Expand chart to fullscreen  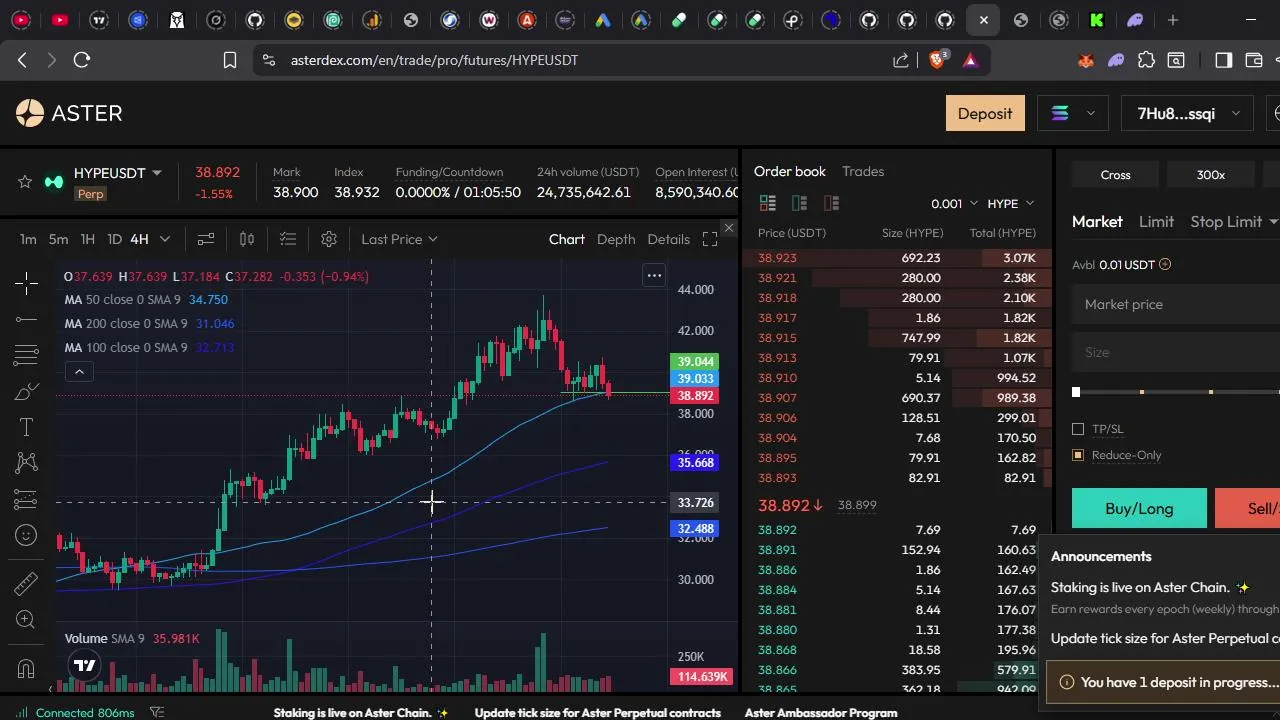click(710, 239)
